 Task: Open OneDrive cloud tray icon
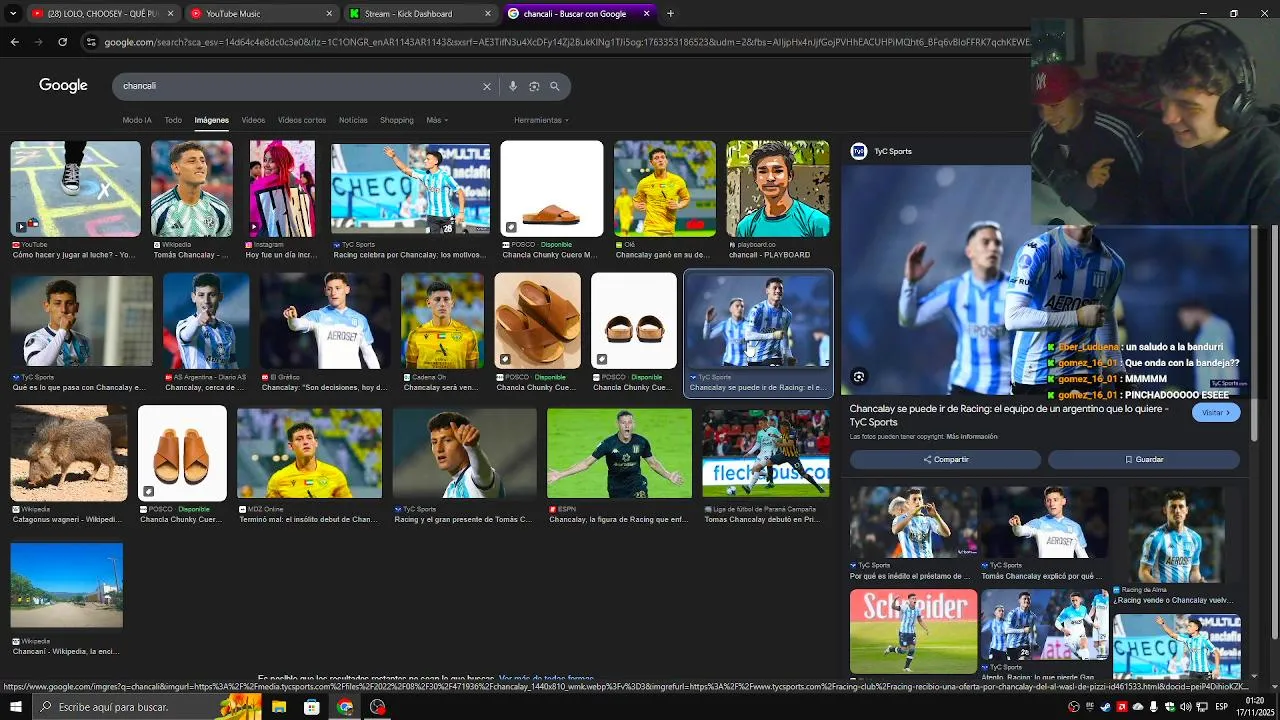(x=1138, y=707)
